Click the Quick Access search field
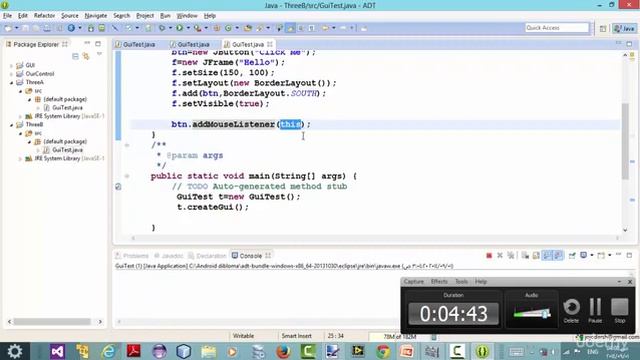Screen dimensions: 640x360 click(x=557, y=28)
